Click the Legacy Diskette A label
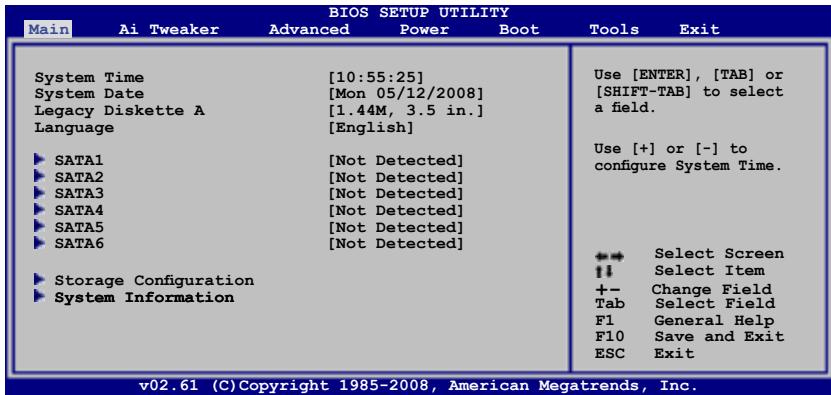The height and width of the screenshot is (395, 831). (119, 111)
